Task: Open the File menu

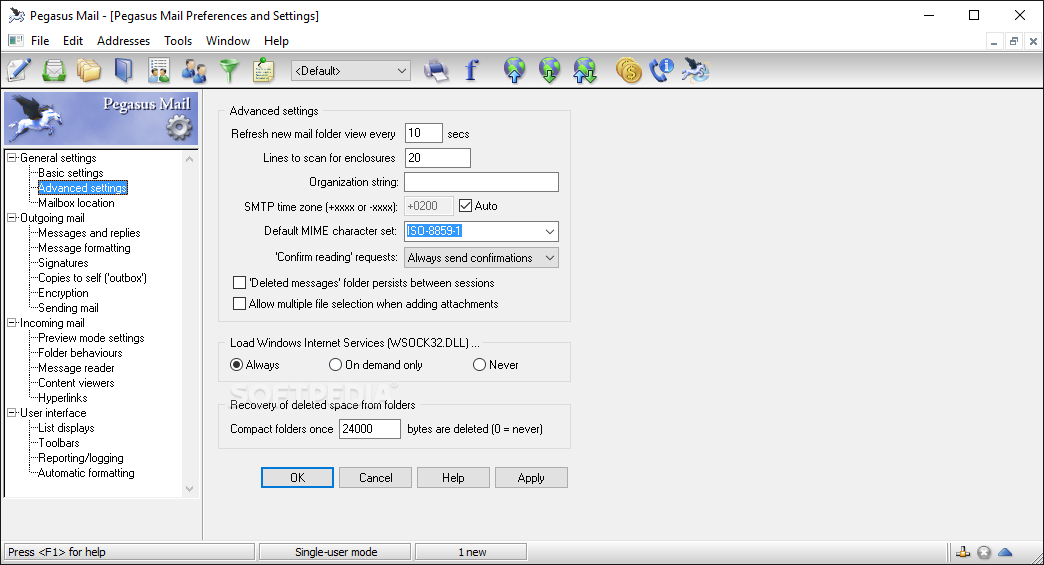Action: (40, 41)
